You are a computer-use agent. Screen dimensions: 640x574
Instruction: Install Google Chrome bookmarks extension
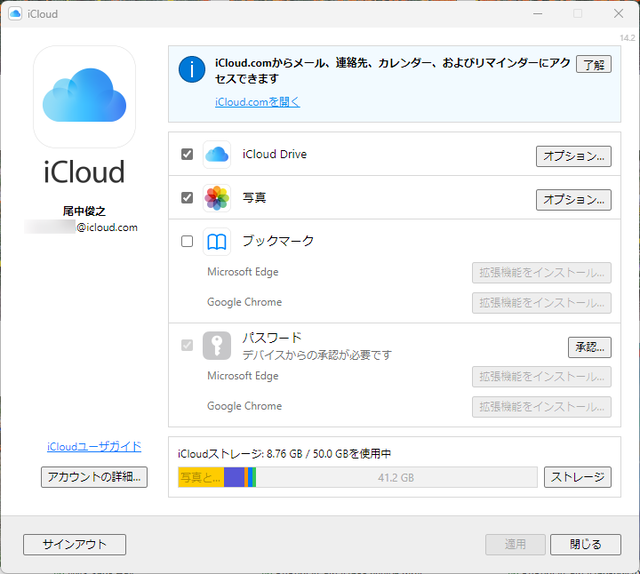[542, 303]
